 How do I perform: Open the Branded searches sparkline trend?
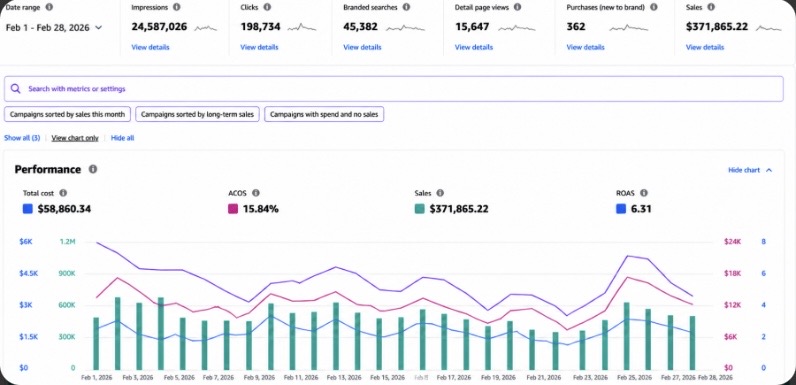405,27
